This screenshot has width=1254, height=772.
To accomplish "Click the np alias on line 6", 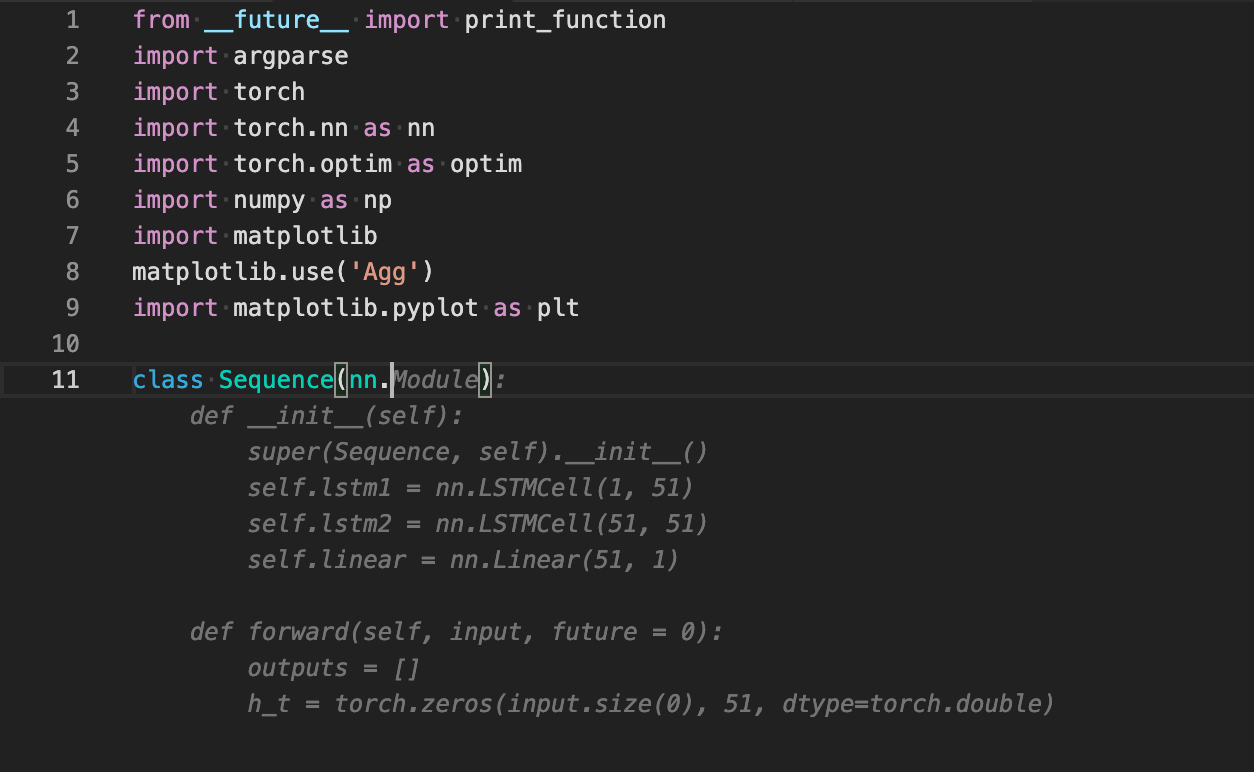I will (x=377, y=200).
